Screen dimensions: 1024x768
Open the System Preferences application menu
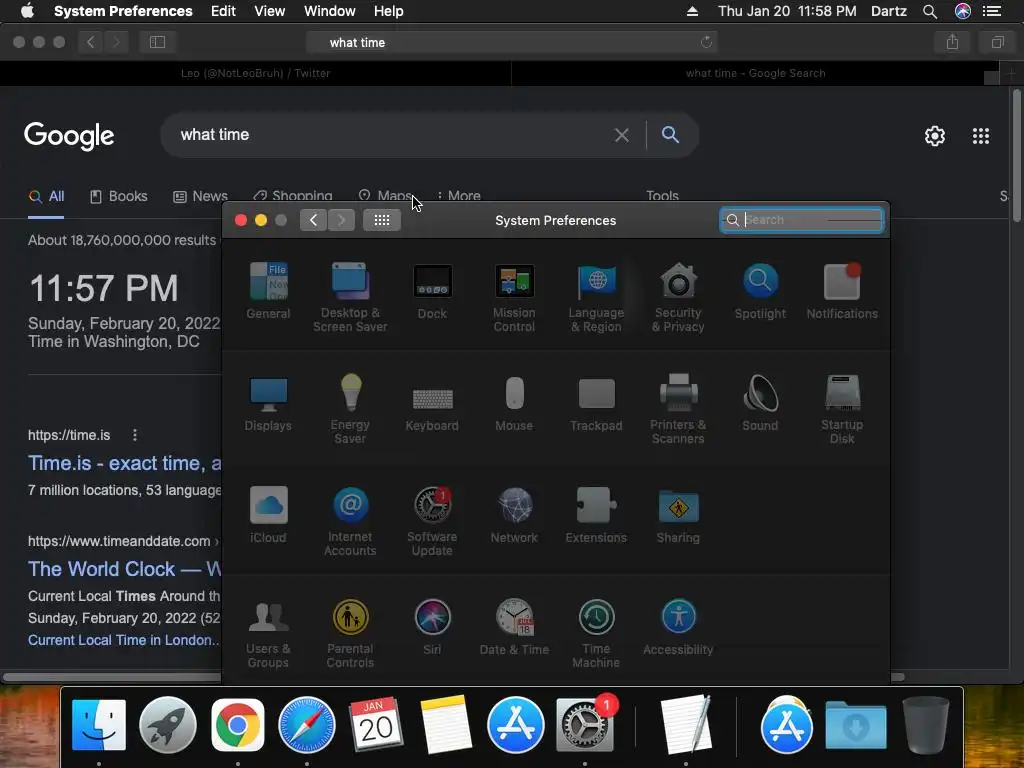[x=123, y=11]
